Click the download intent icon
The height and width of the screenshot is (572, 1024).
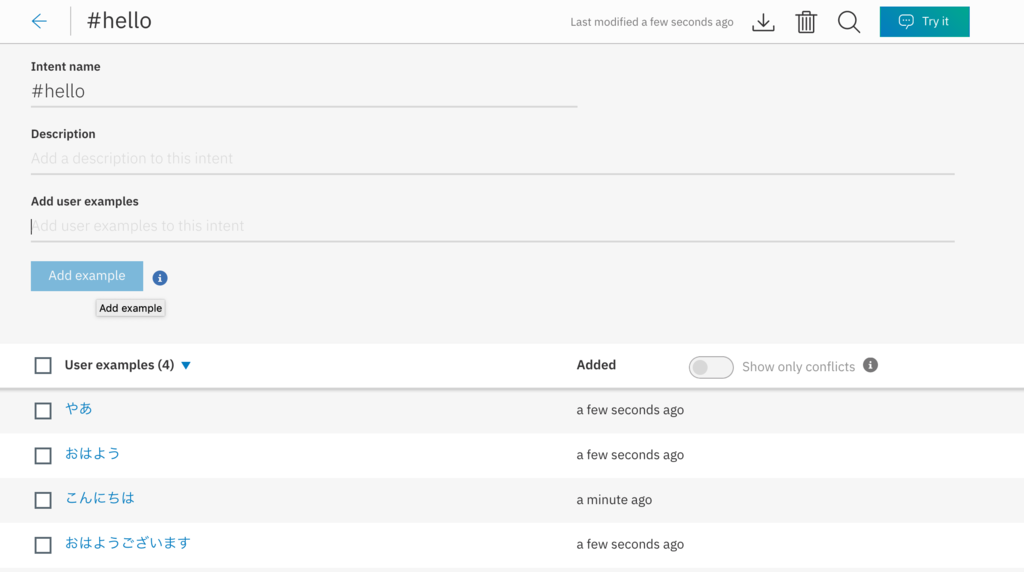click(x=763, y=22)
